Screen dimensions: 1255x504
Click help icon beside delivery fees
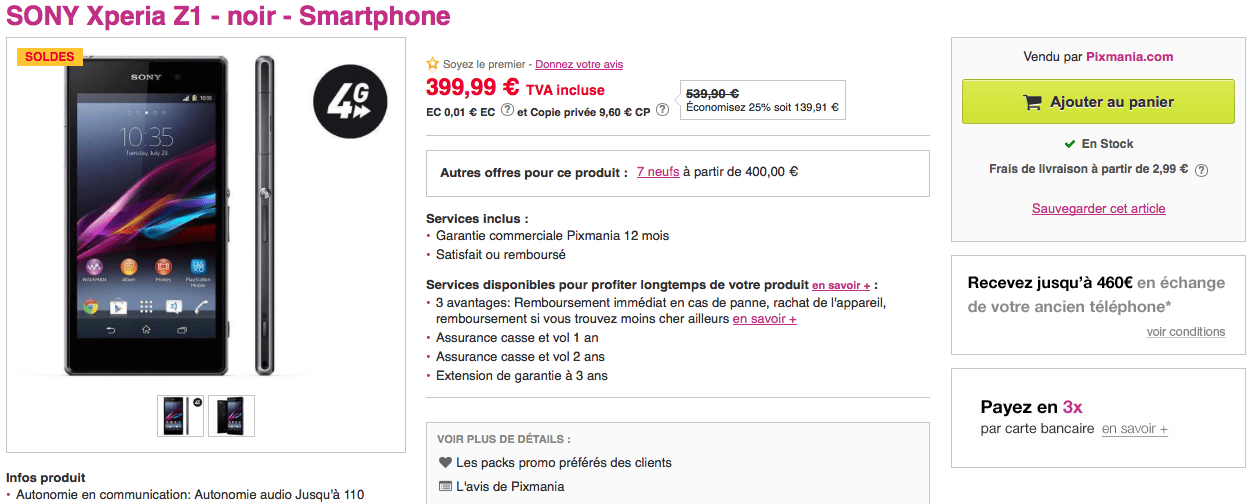coord(1201,170)
